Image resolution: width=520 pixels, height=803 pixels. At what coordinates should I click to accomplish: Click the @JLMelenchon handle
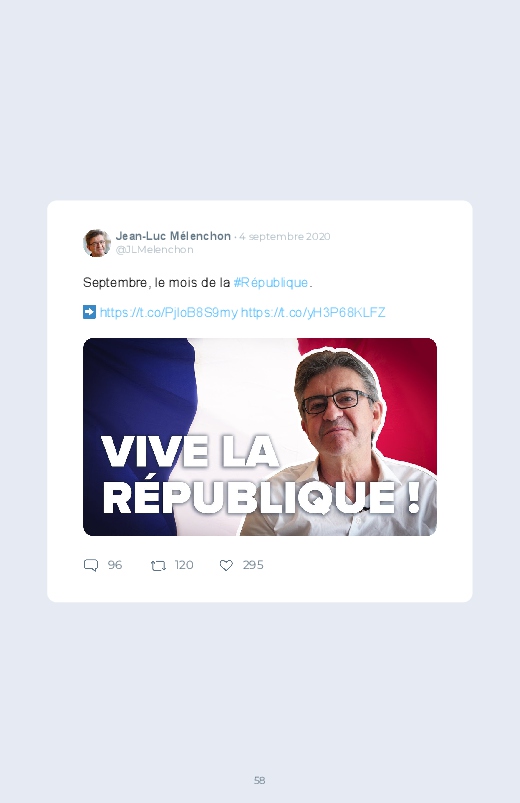click(154, 249)
